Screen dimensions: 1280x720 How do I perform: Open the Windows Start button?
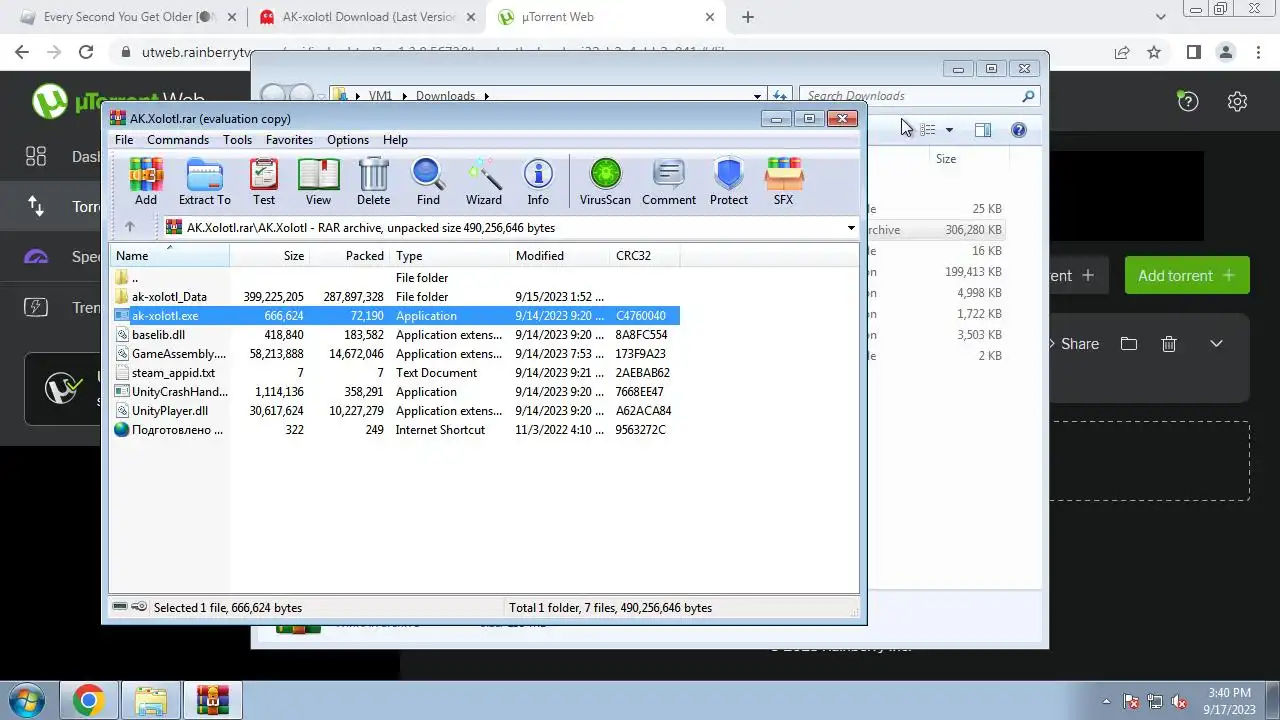(x=25, y=699)
